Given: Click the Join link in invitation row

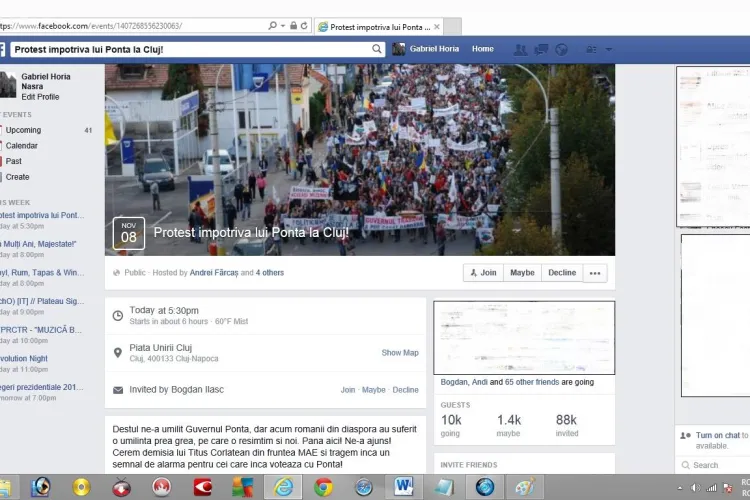Looking at the screenshot, I should [348, 390].
